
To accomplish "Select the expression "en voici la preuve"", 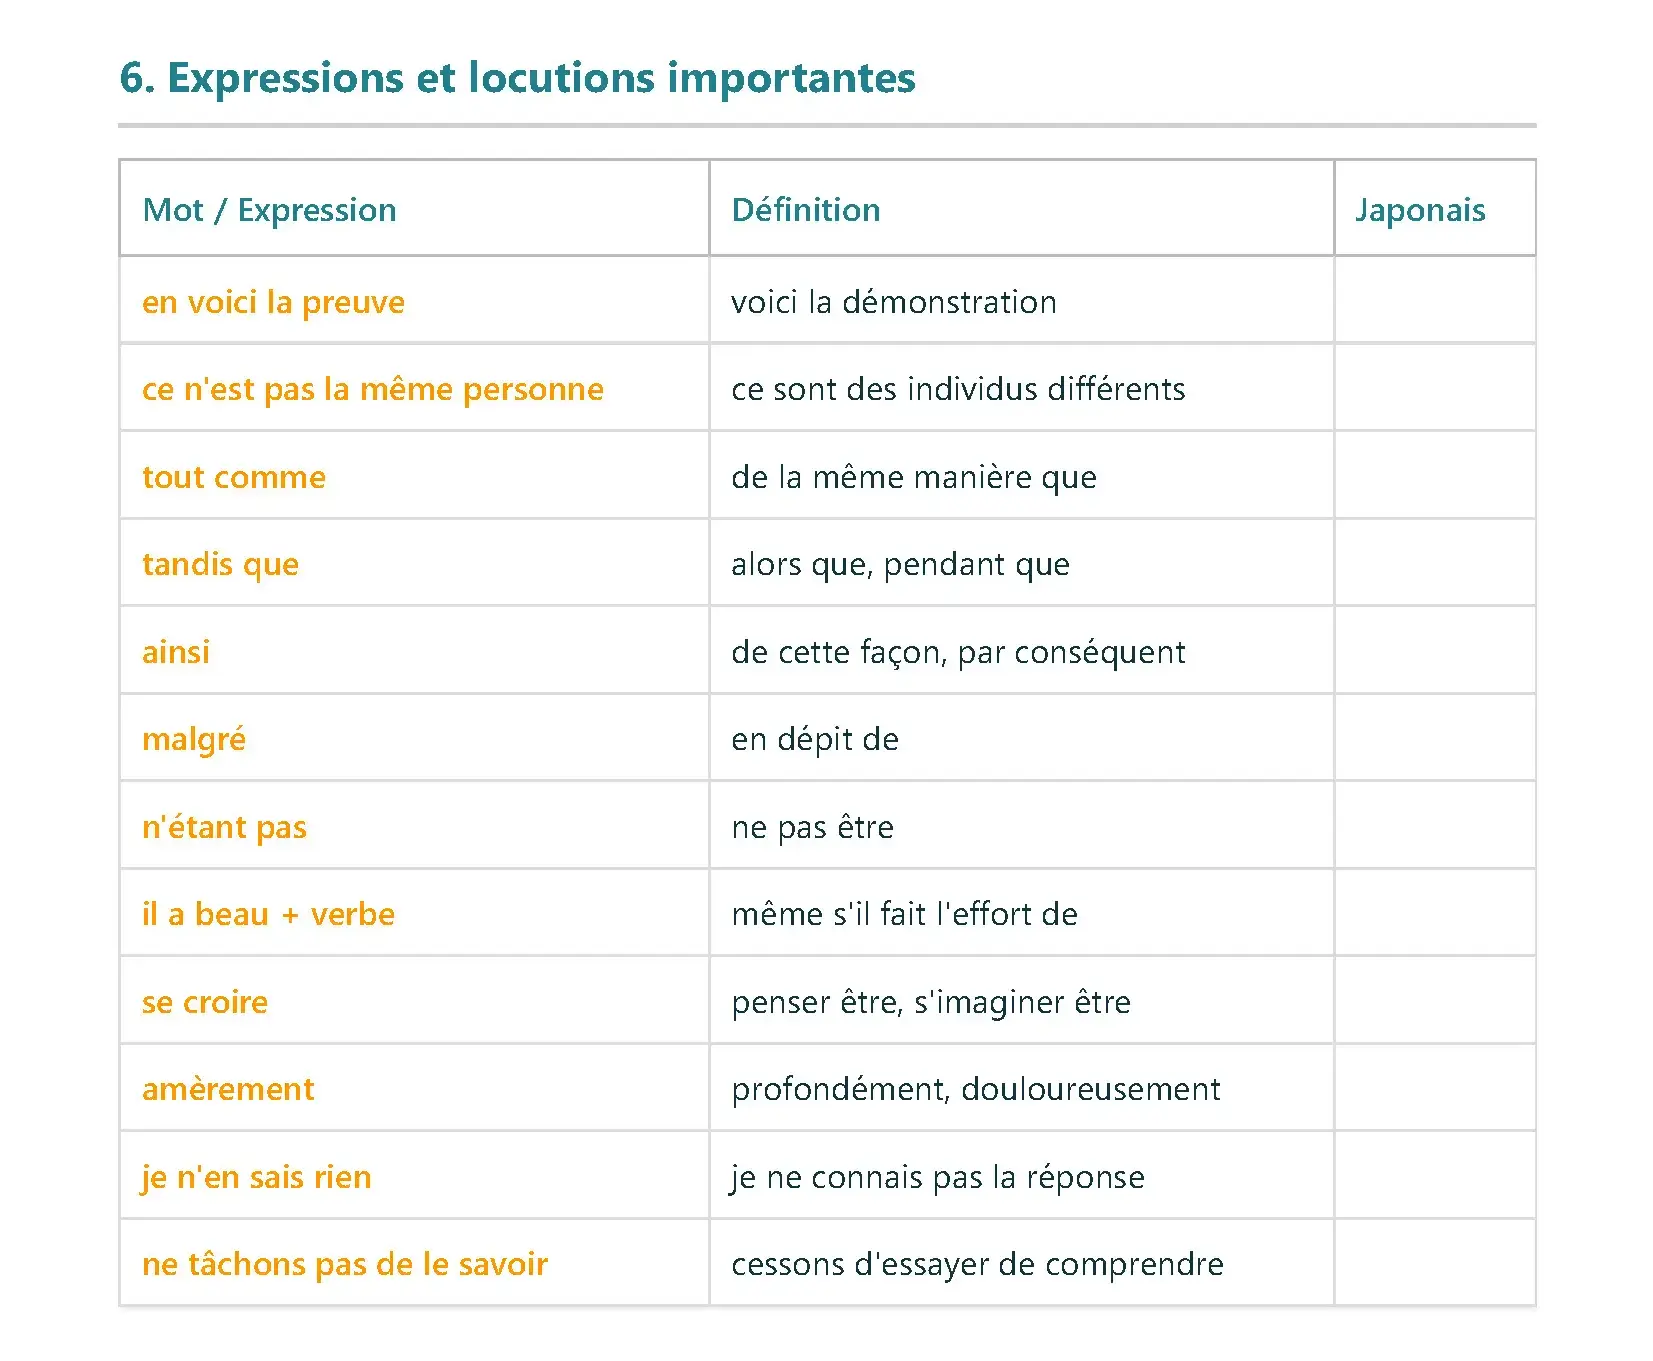I will 273,302.
